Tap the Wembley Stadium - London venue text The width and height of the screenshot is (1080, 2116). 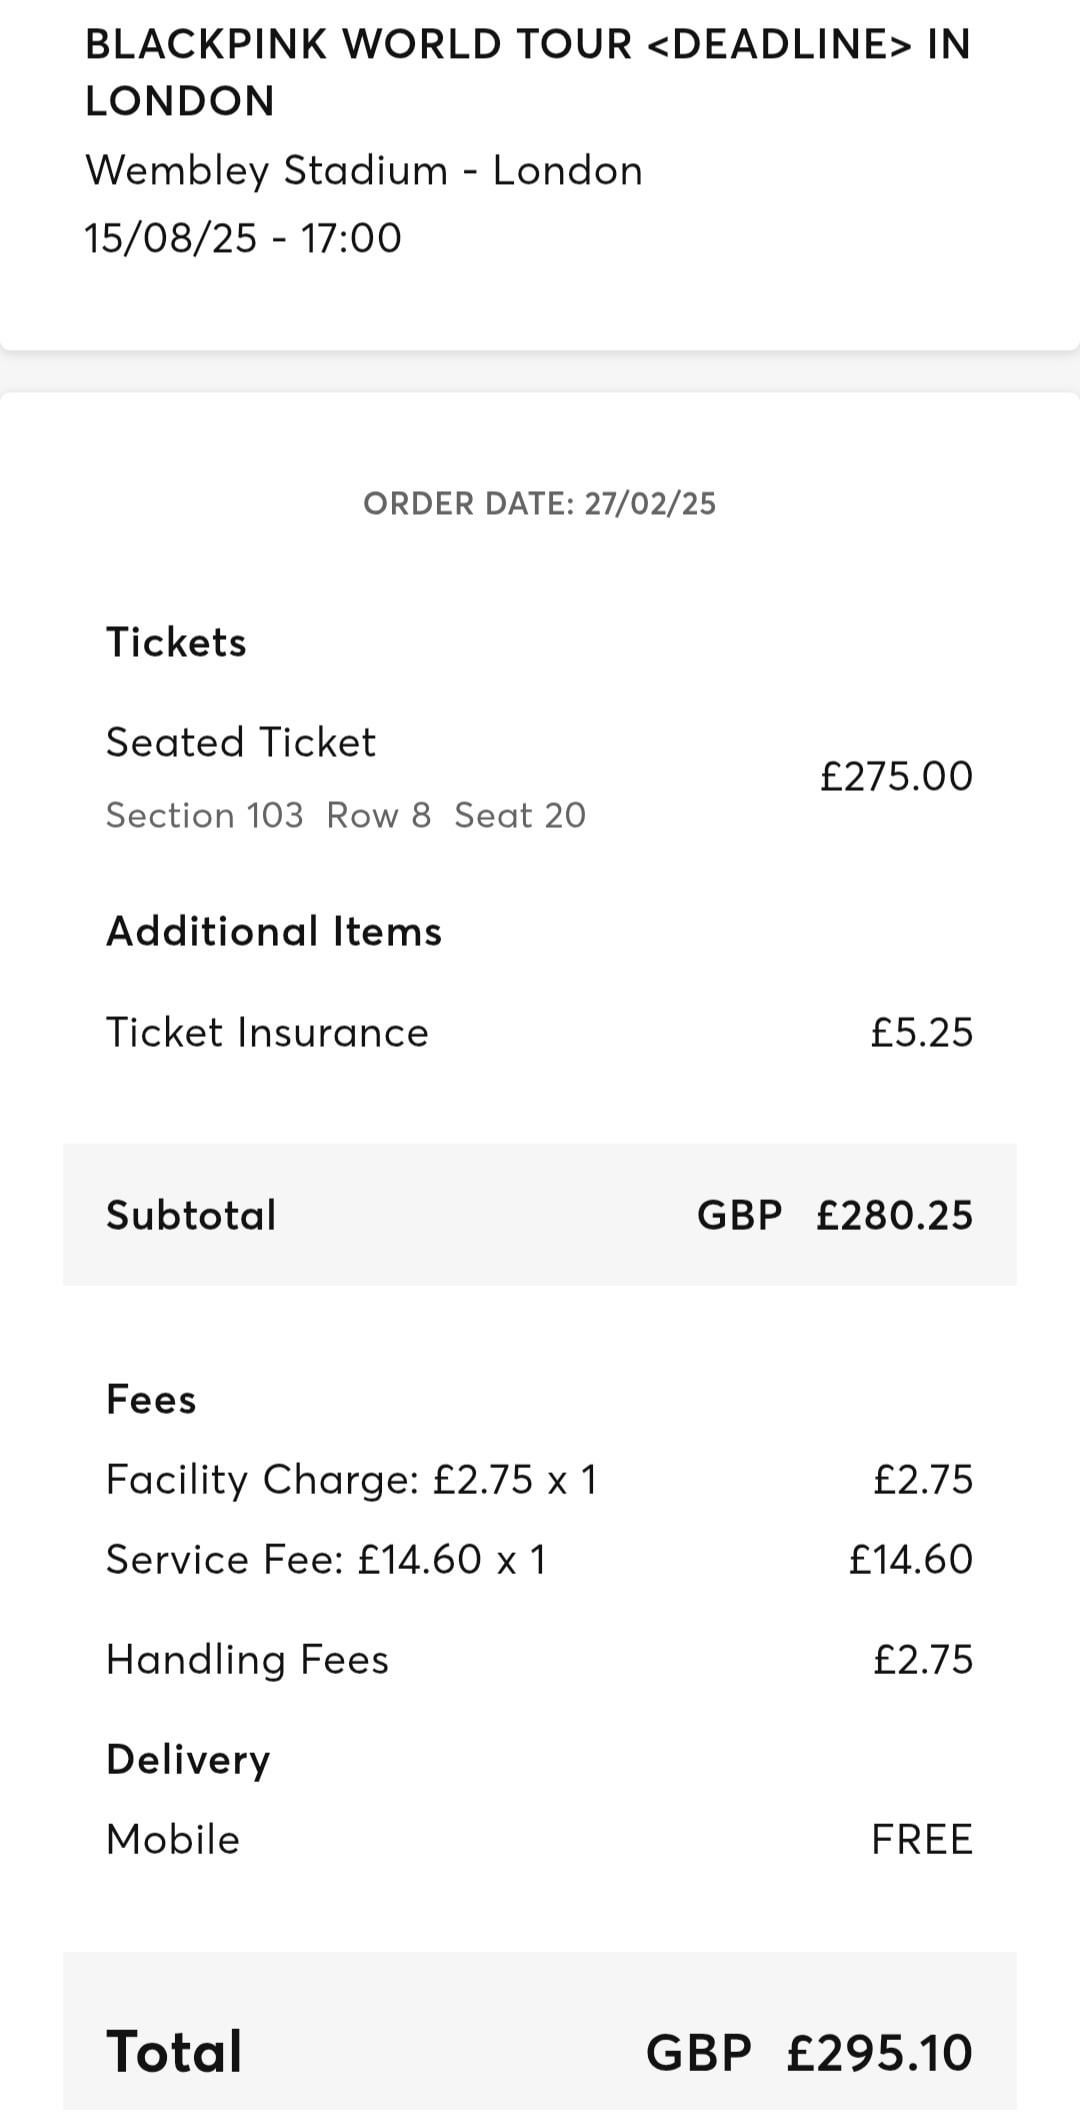pos(363,170)
